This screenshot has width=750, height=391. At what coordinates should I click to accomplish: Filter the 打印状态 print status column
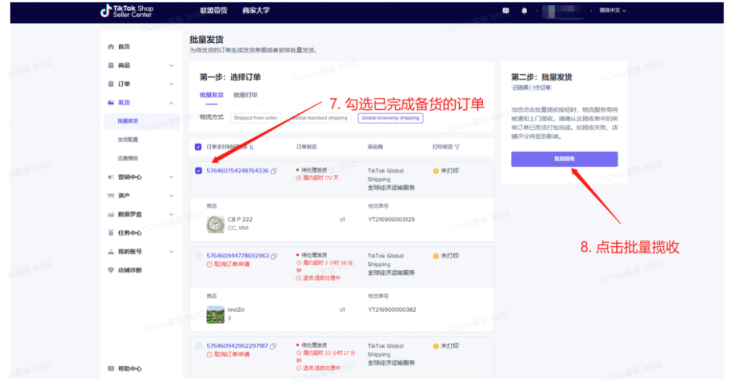point(457,147)
